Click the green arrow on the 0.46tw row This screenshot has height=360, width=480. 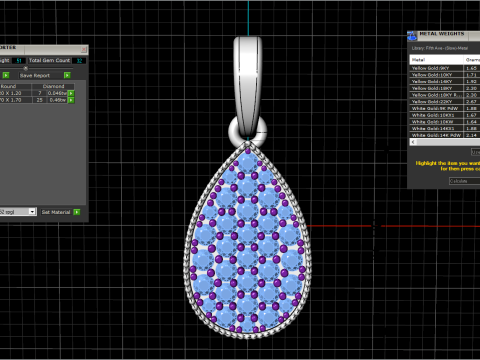(x=71, y=100)
